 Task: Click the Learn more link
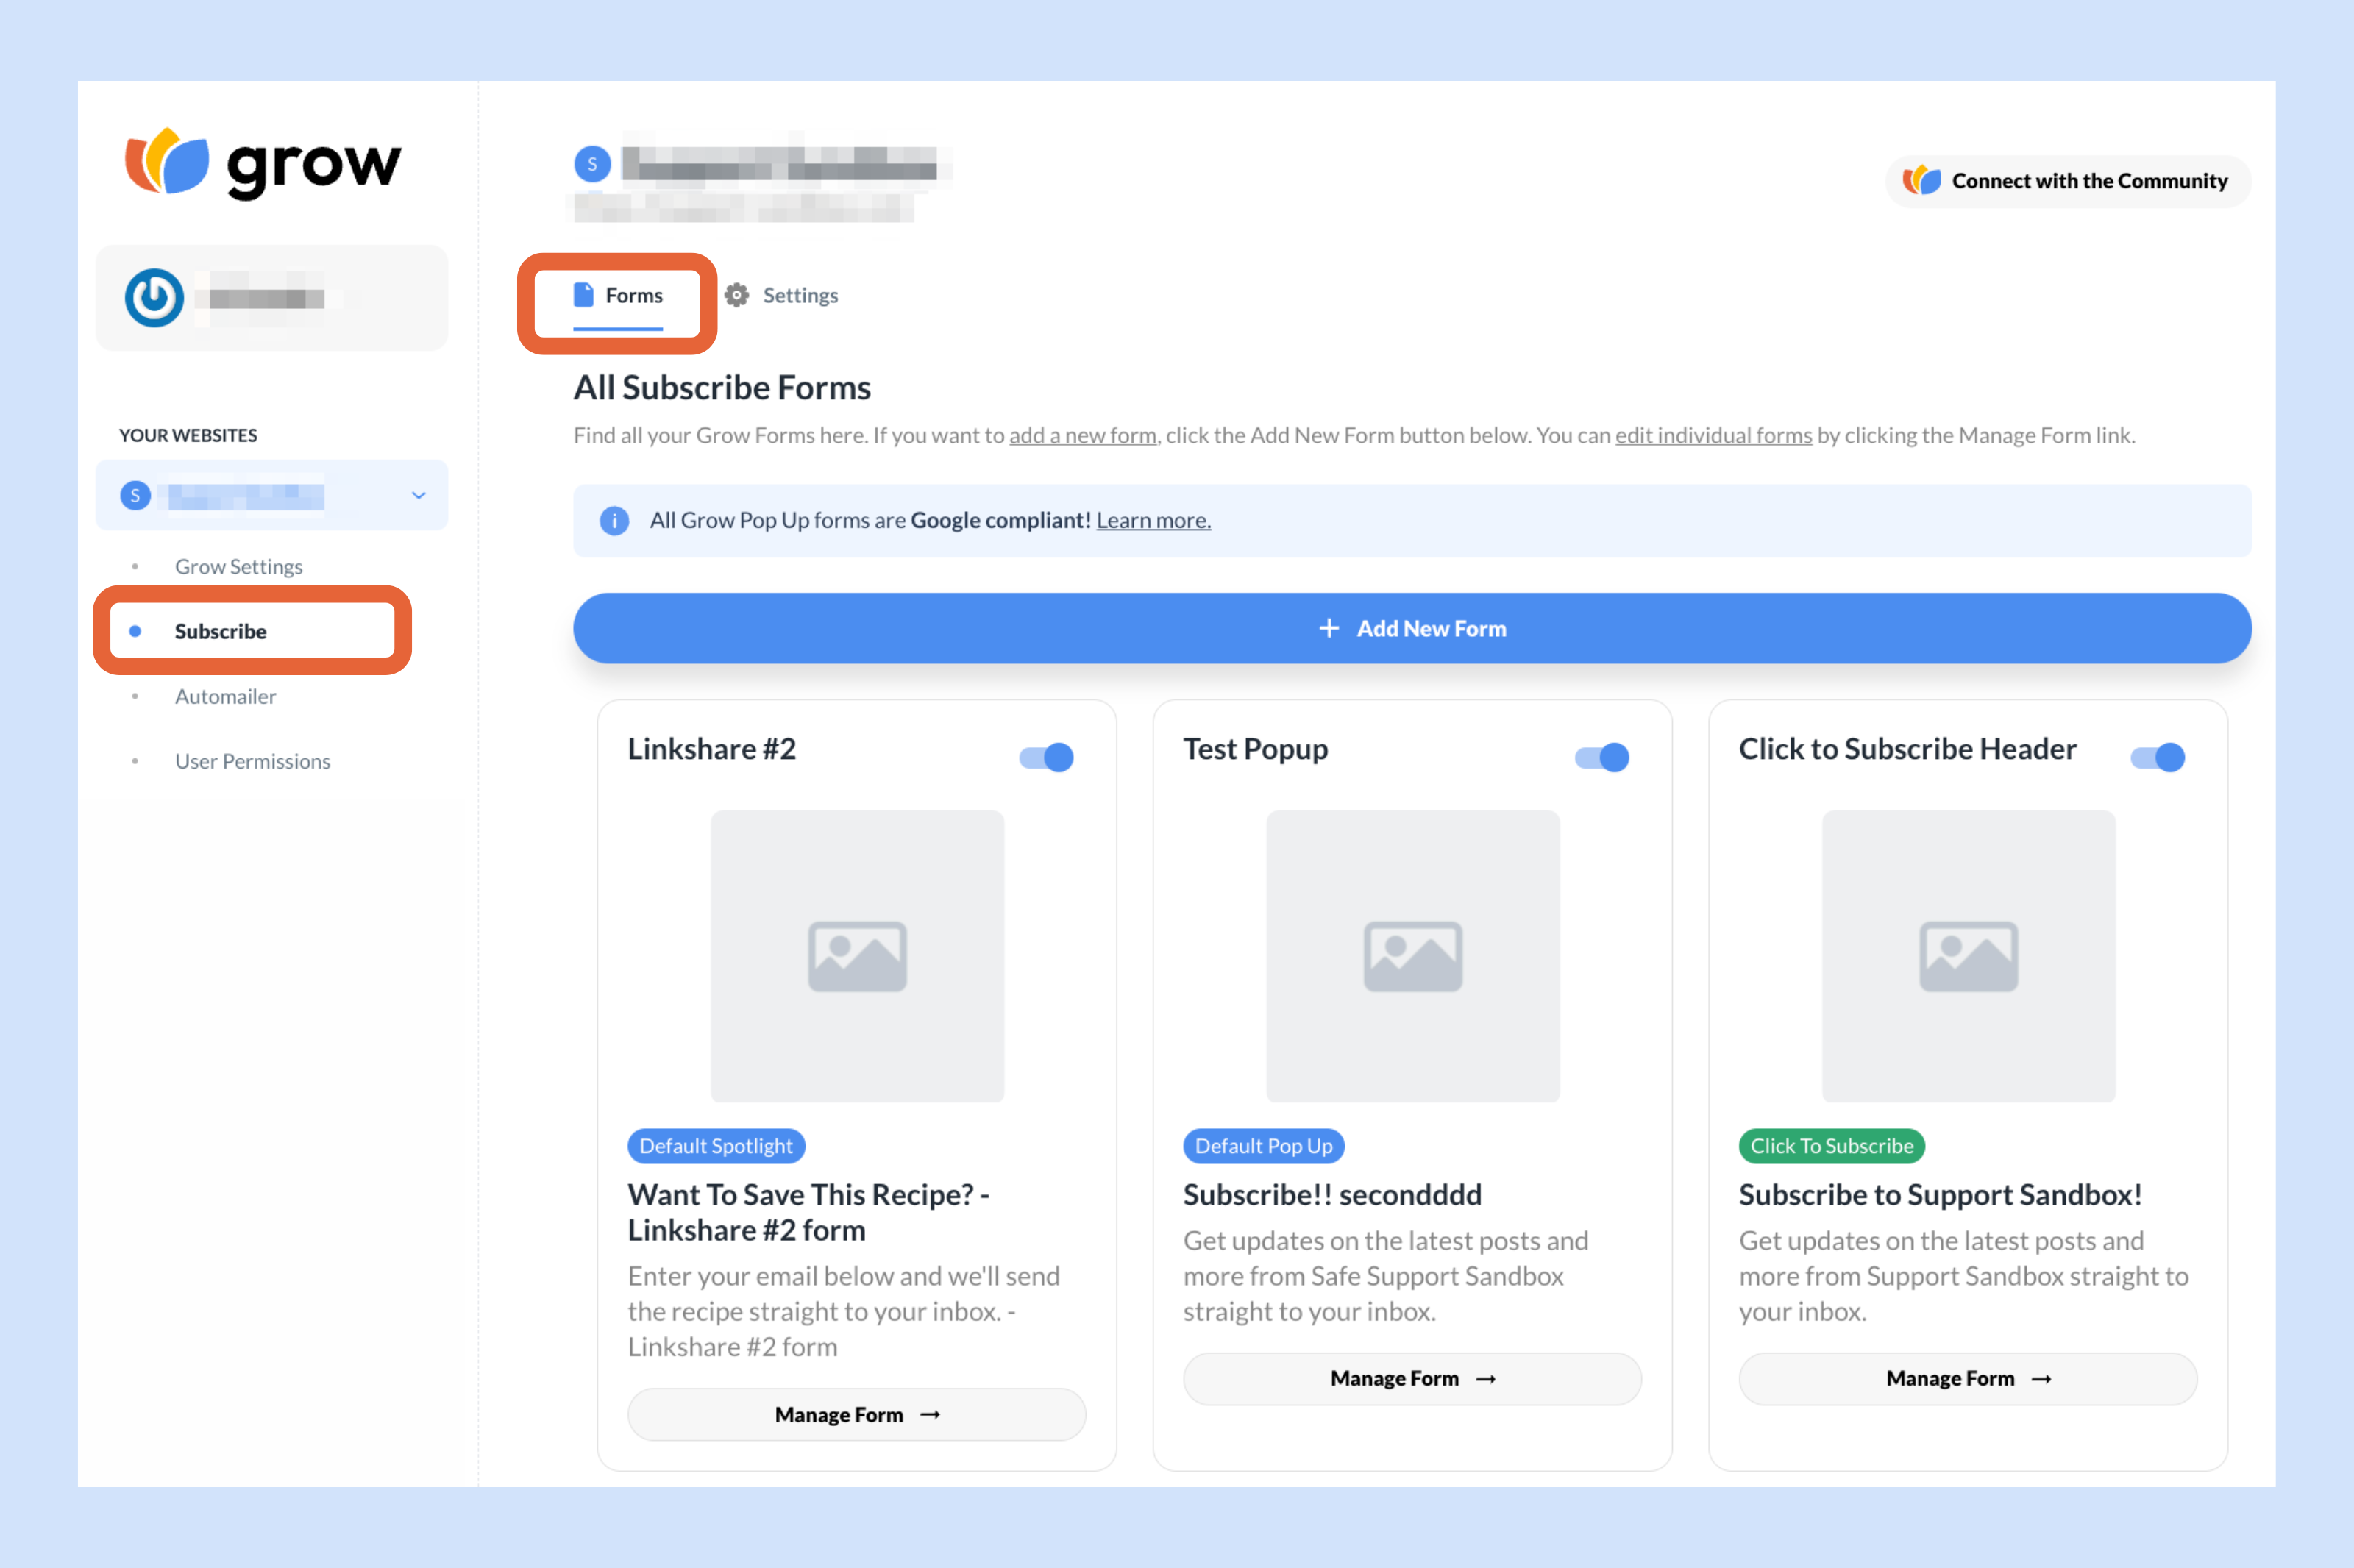tap(1154, 520)
